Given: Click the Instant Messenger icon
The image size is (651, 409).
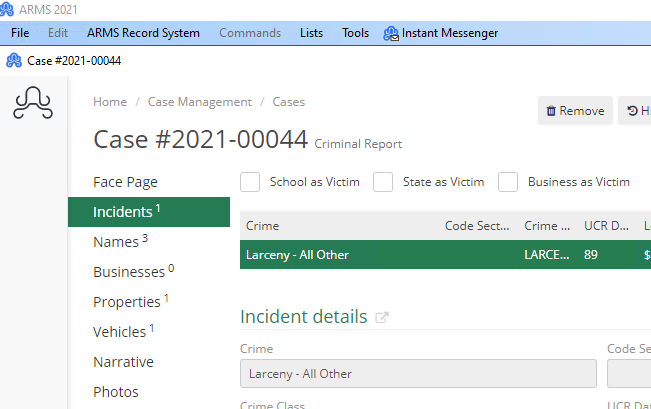Looking at the screenshot, I should tap(390, 33).
